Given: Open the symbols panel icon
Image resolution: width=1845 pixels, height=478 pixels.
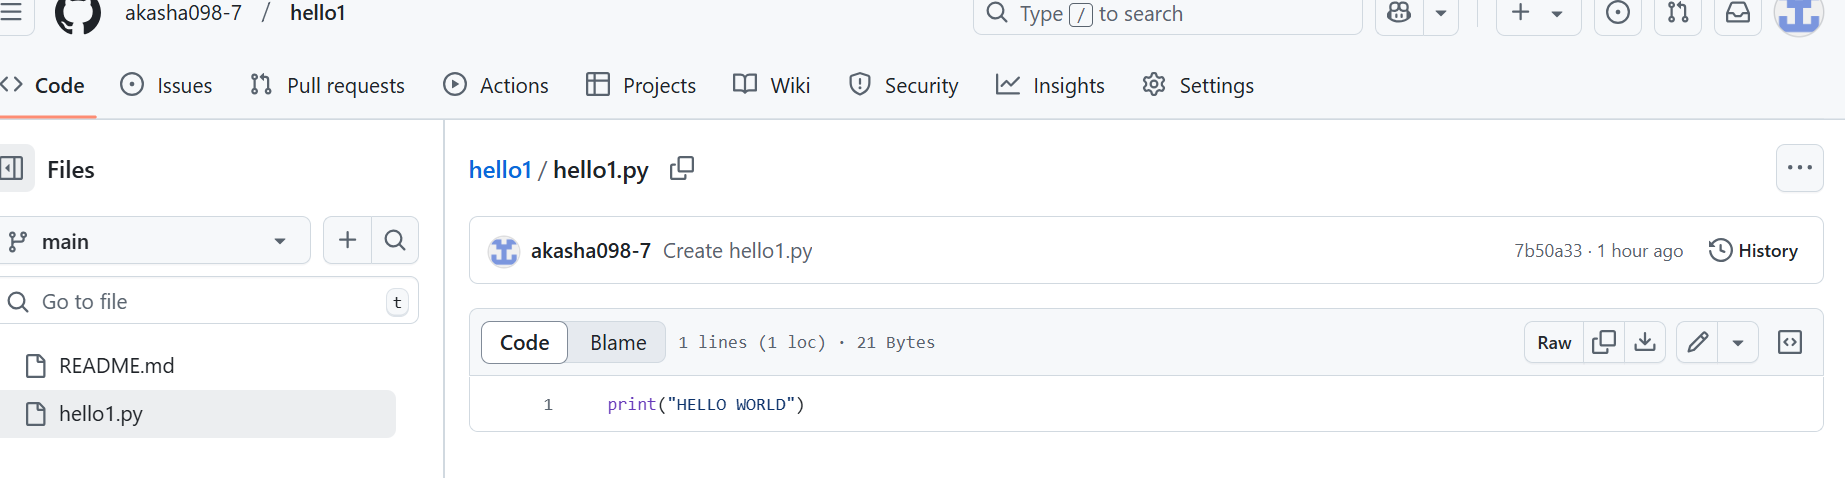Looking at the screenshot, I should pos(1789,342).
